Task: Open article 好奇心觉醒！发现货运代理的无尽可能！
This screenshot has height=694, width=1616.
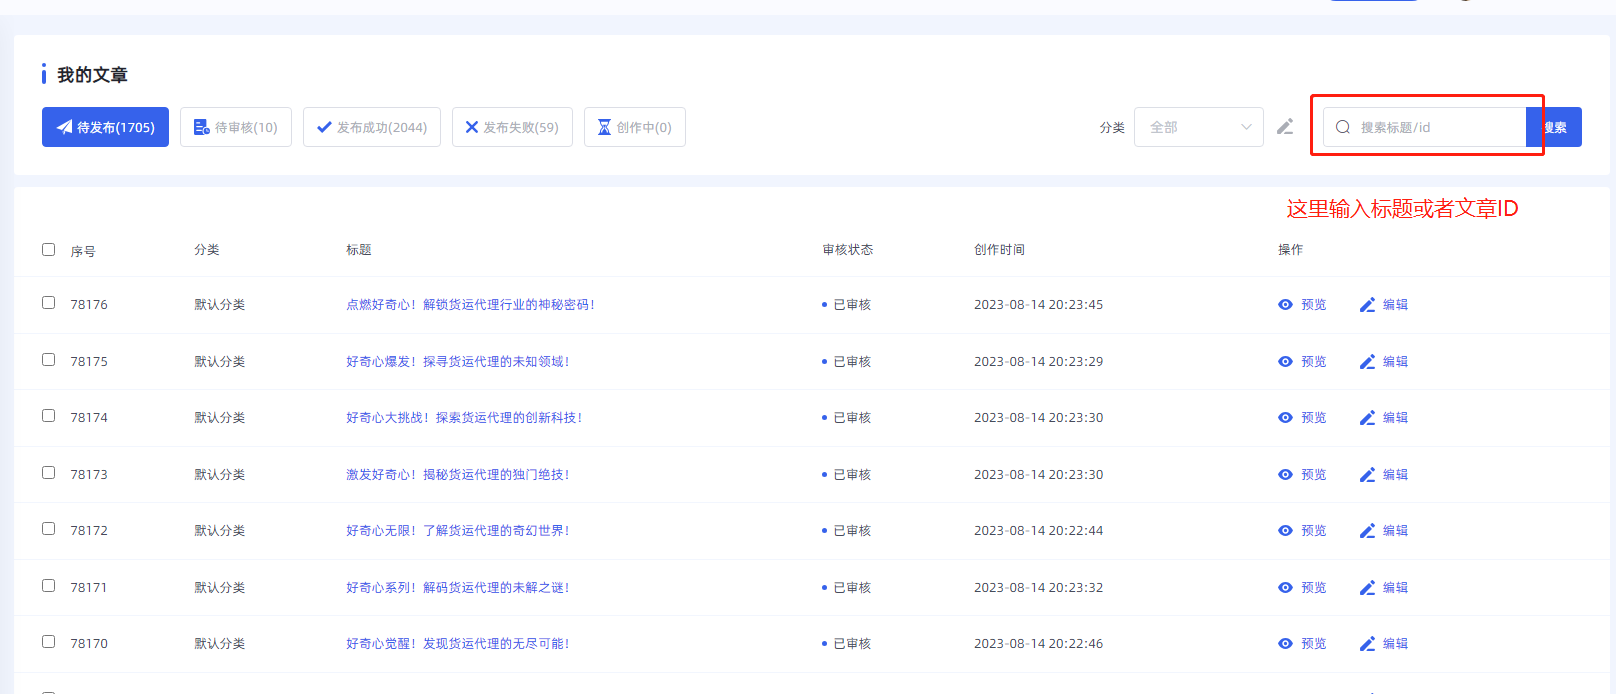Action: [458, 644]
